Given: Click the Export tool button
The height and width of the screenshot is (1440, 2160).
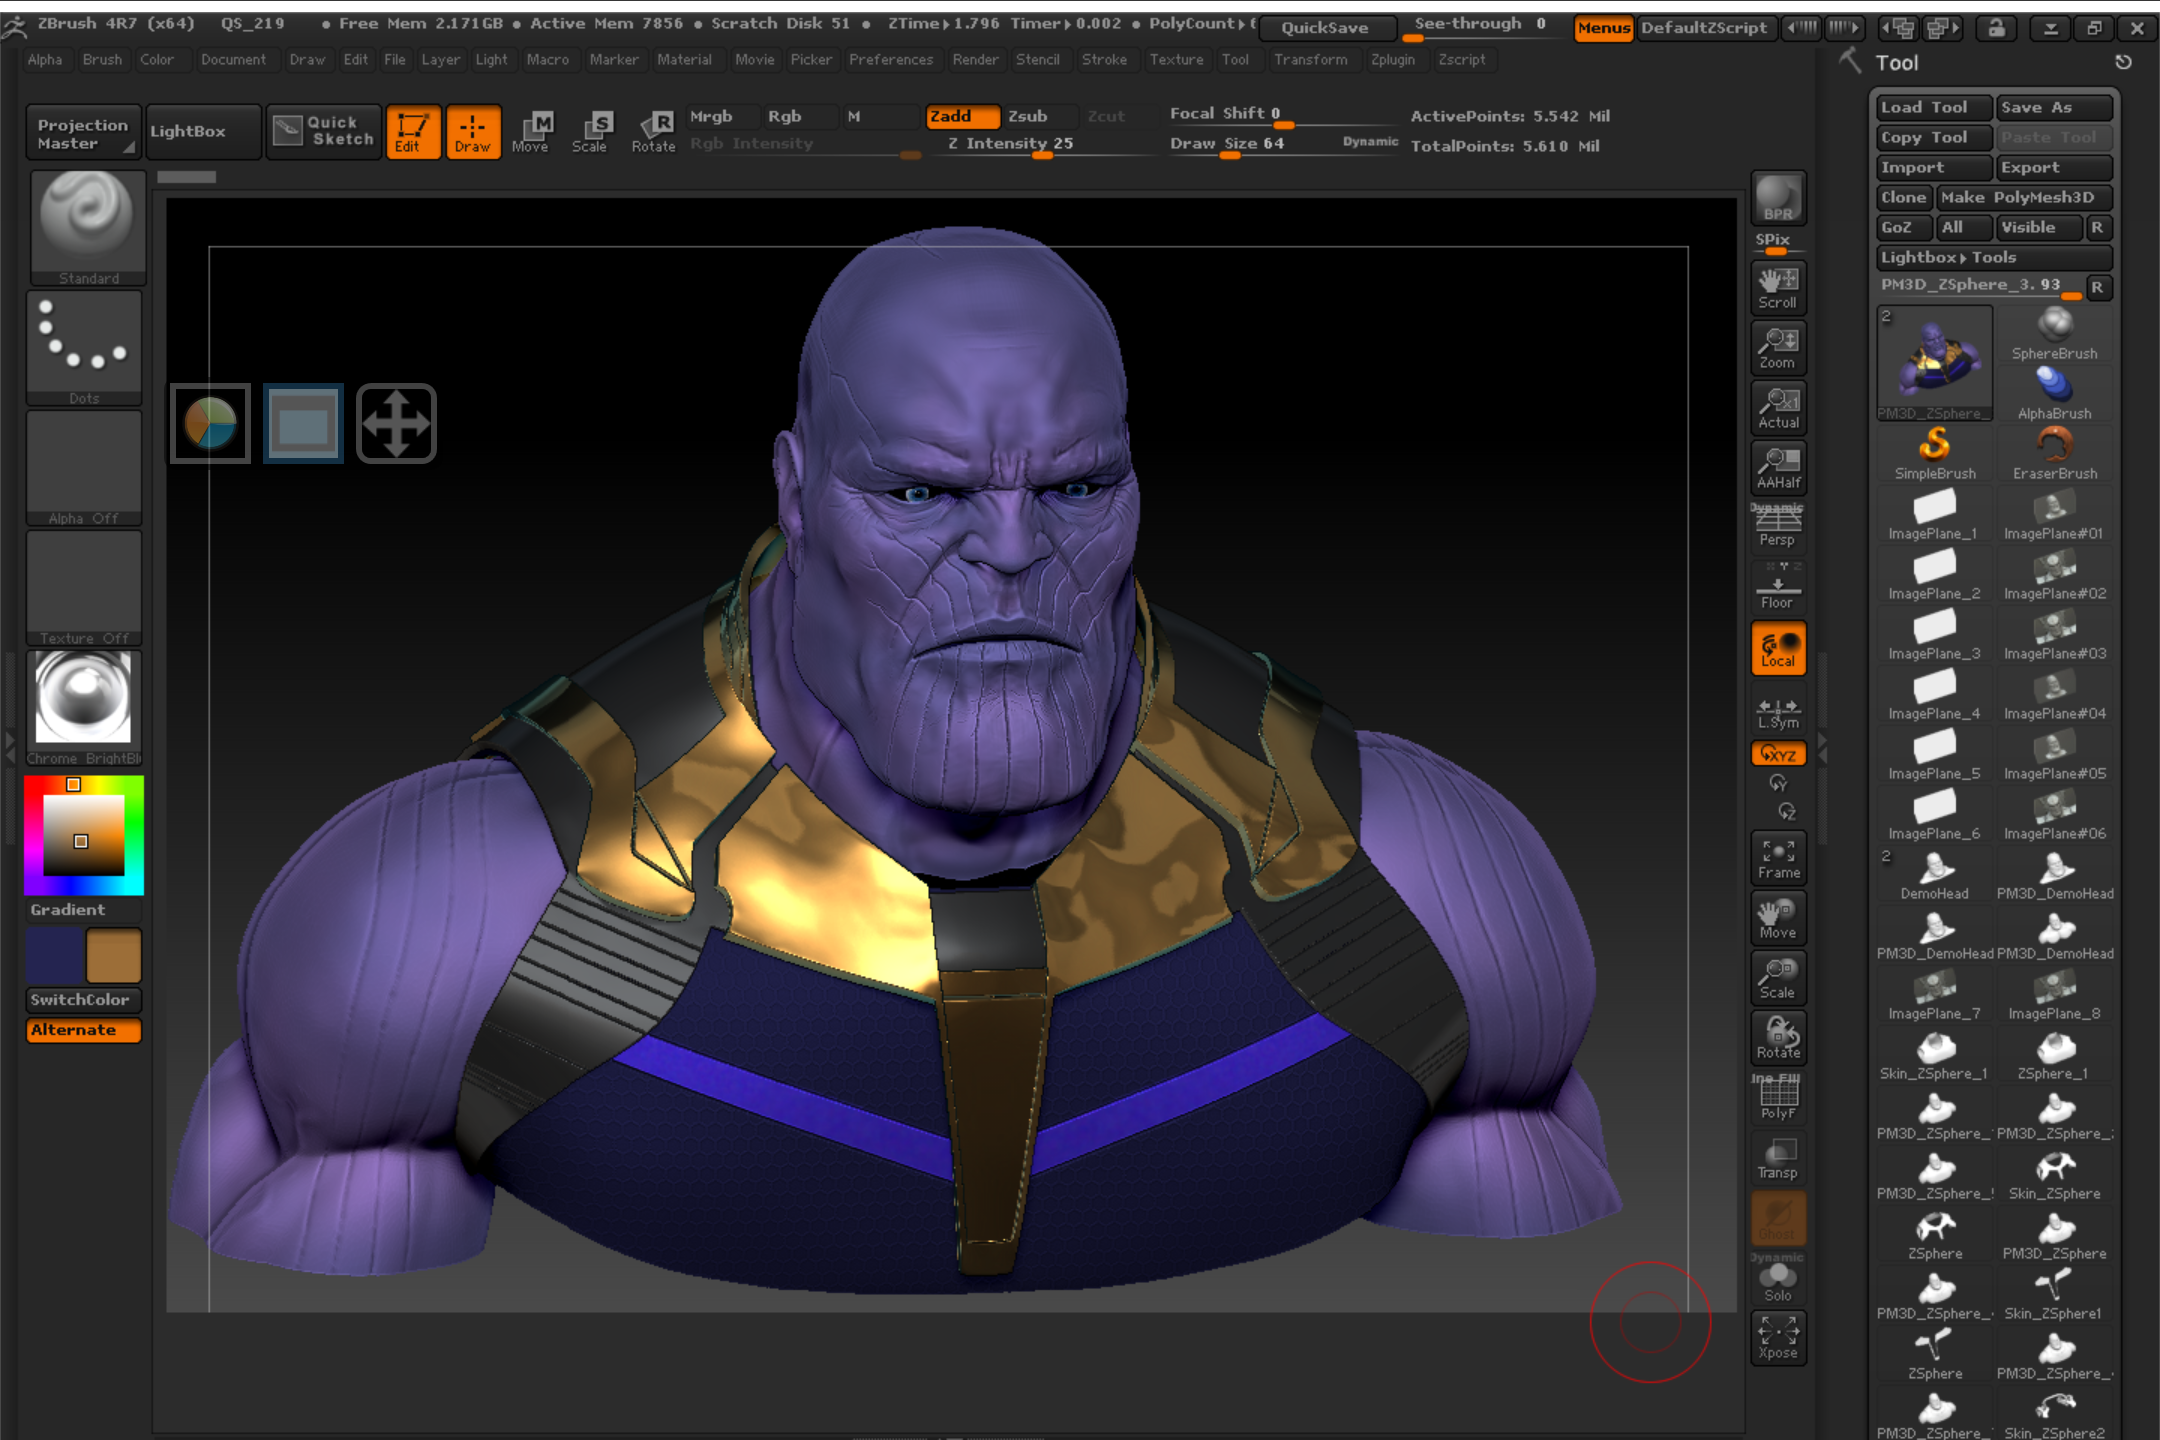Looking at the screenshot, I should pos(2054,168).
